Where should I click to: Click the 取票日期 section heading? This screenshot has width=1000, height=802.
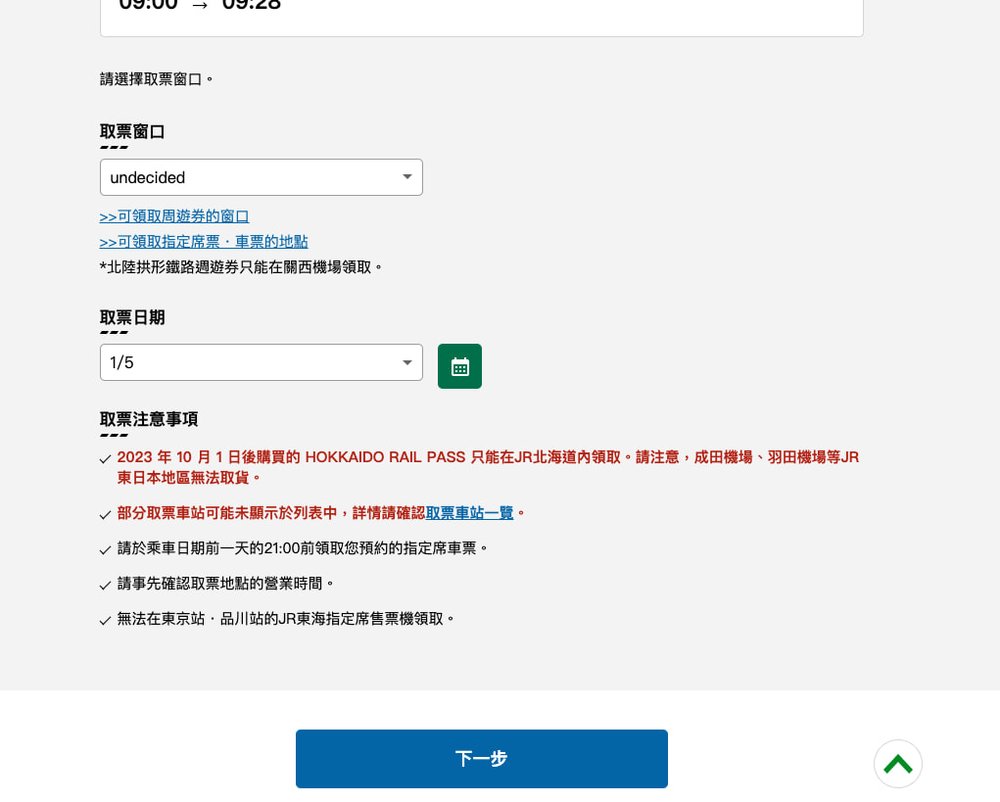132,318
